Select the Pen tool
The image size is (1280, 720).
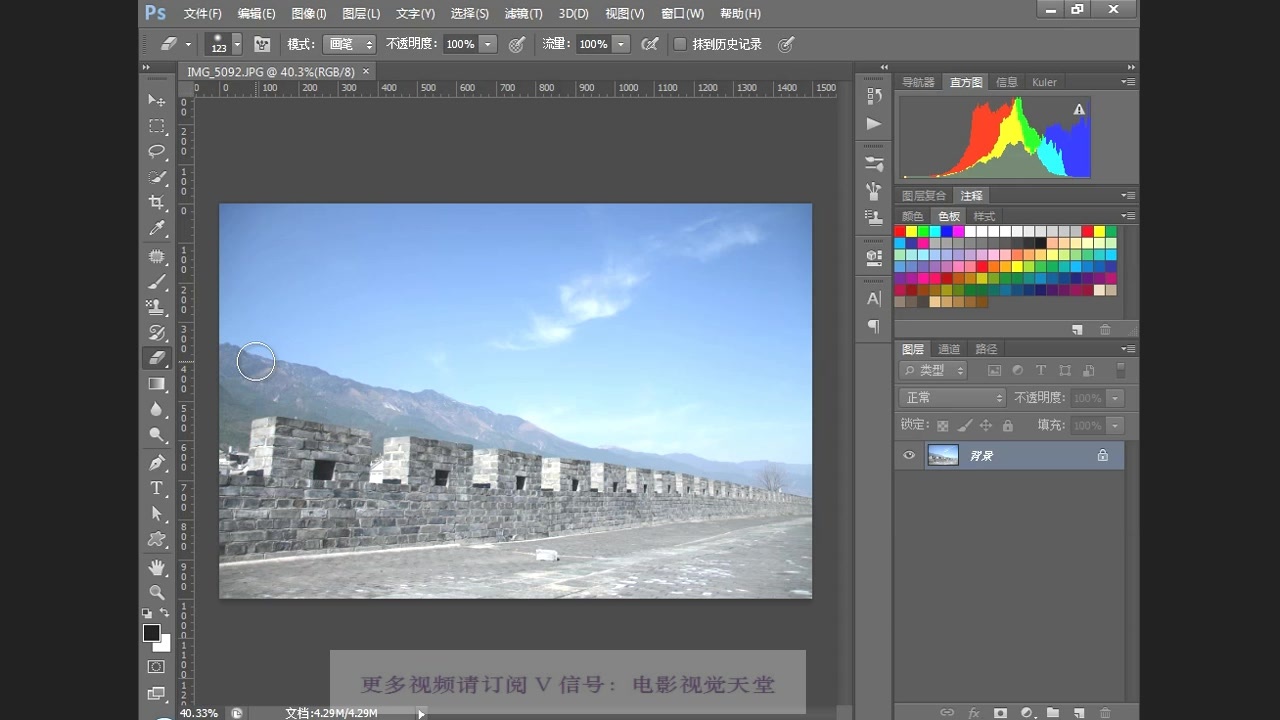[157, 463]
